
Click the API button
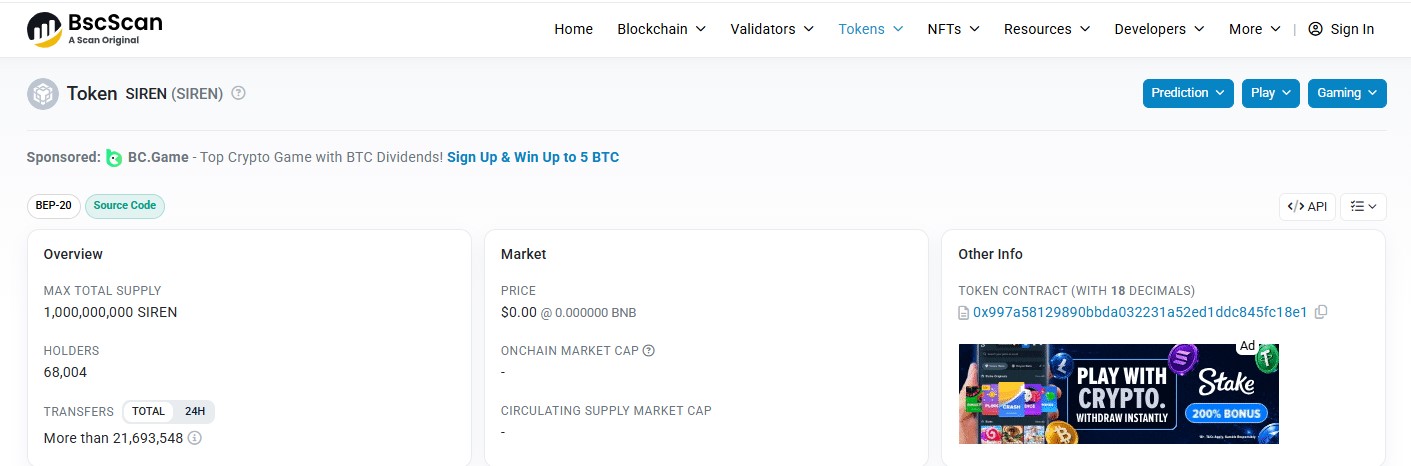pyautogui.click(x=1307, y=207)
